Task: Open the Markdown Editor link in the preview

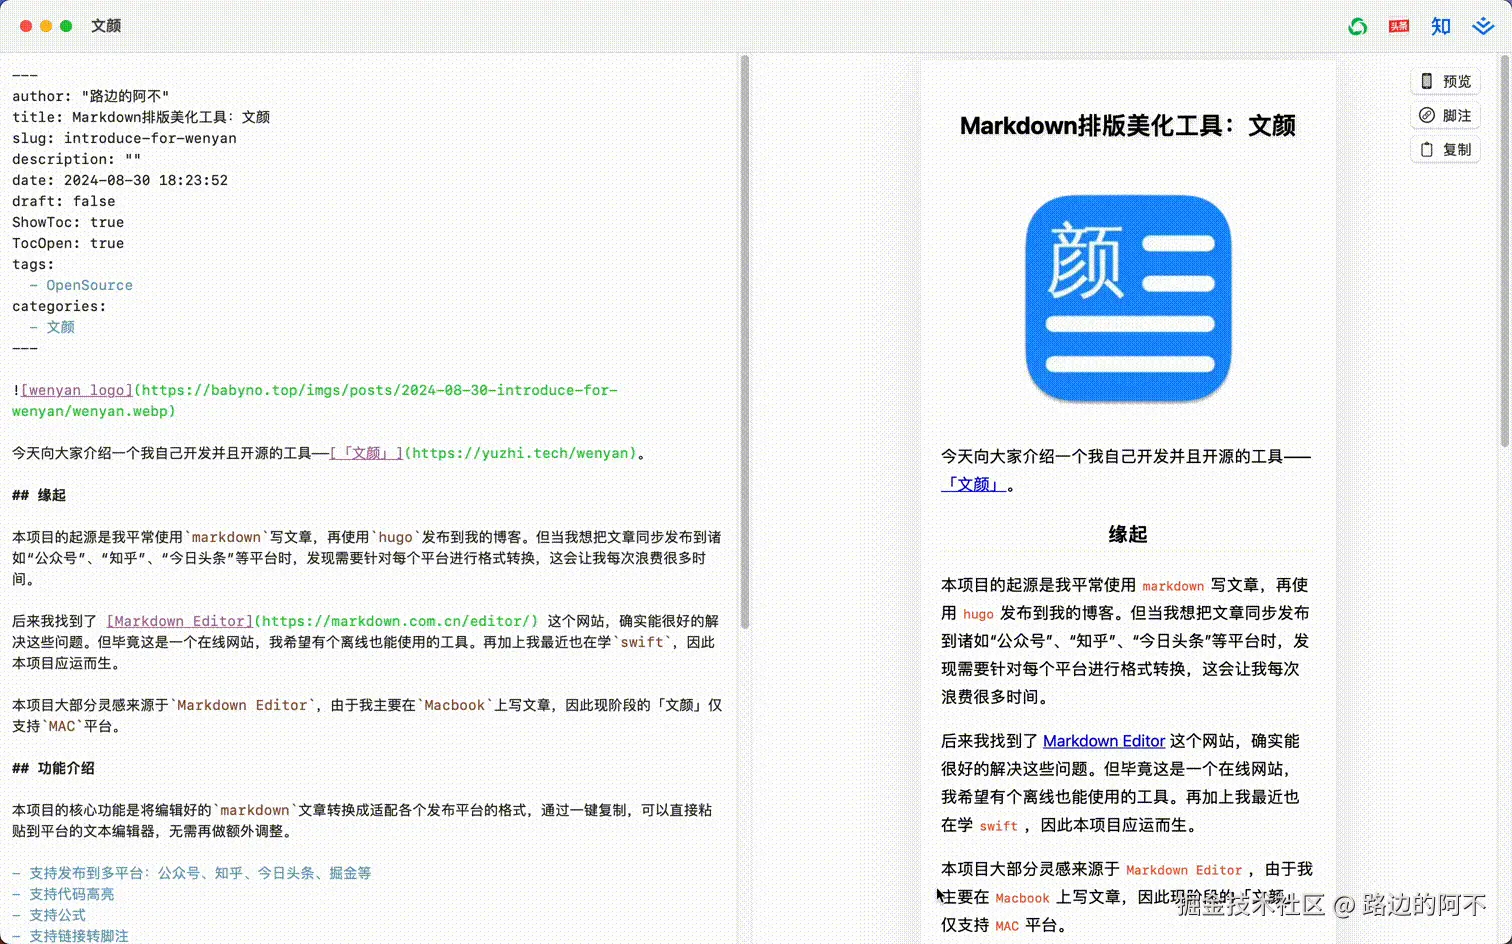Action: (1104, 741)
